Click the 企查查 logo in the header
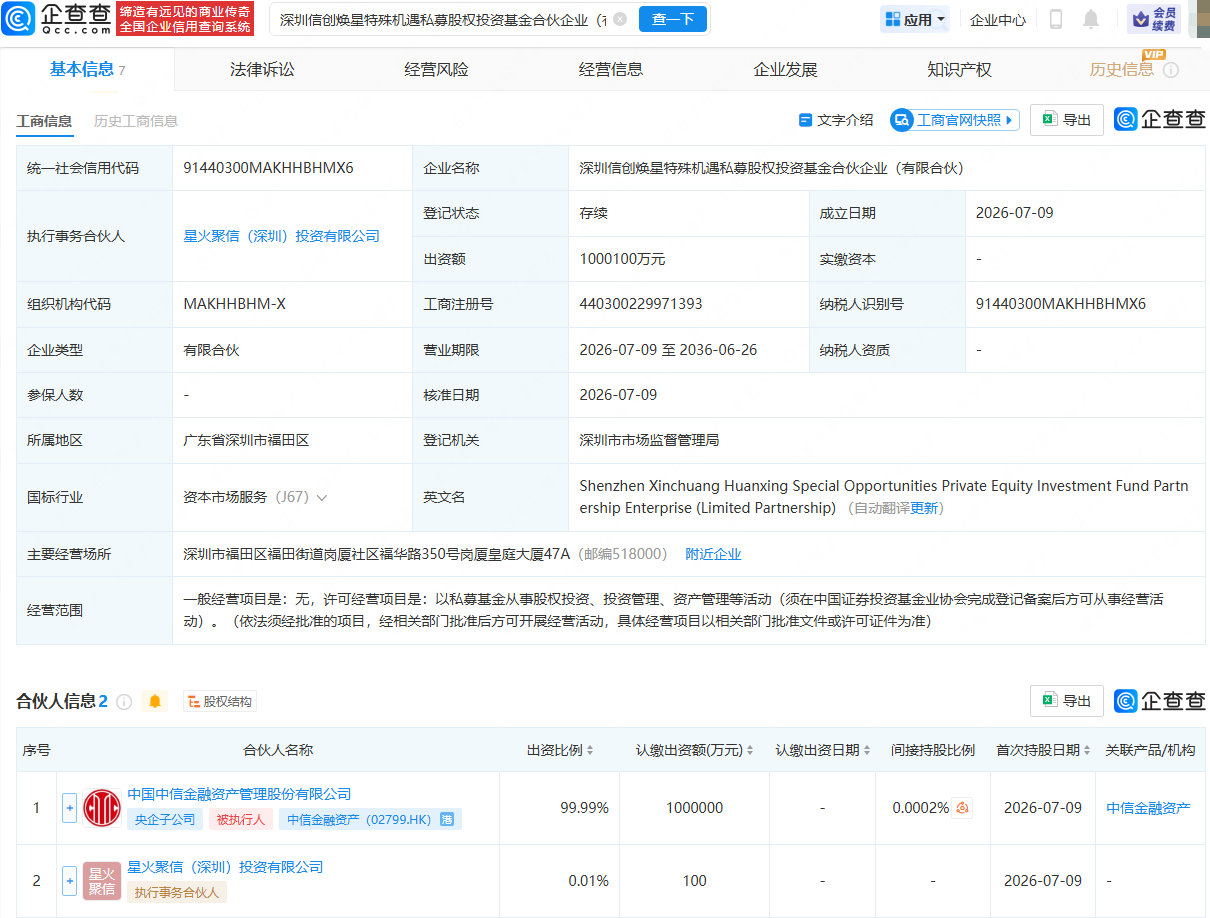 coord(57,18)
